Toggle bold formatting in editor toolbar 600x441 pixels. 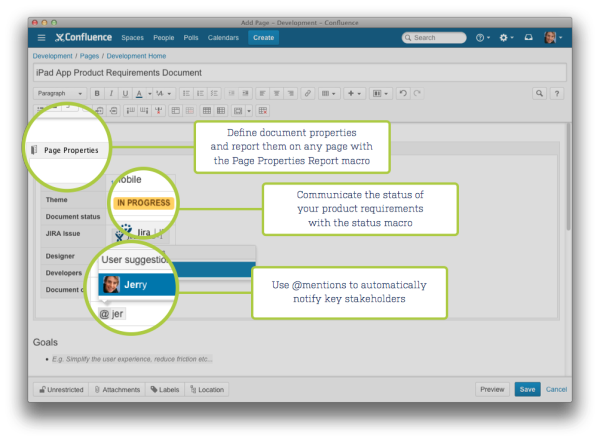[x=98, y=93]
